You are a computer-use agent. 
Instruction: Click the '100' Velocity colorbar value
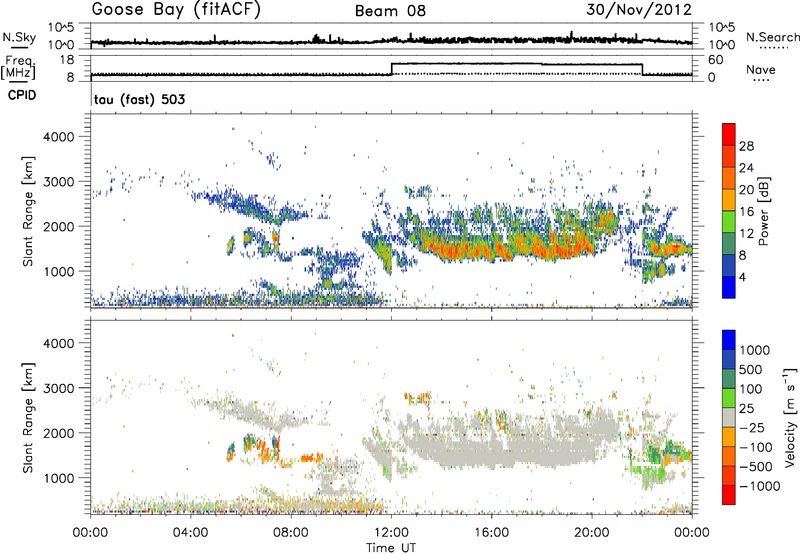click(750, 389)
